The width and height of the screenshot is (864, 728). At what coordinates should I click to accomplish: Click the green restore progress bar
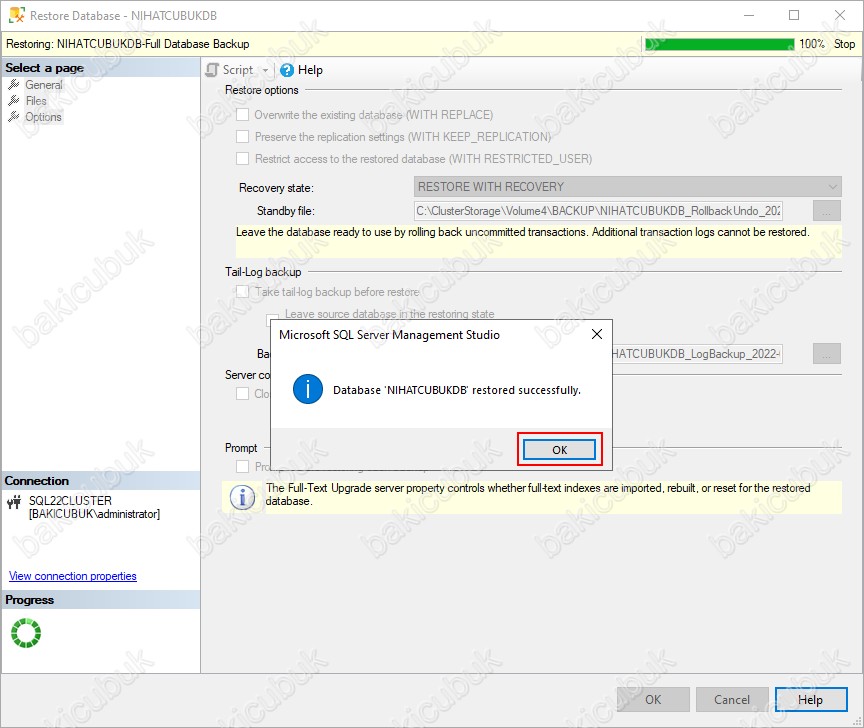click(x=720, y=44)
